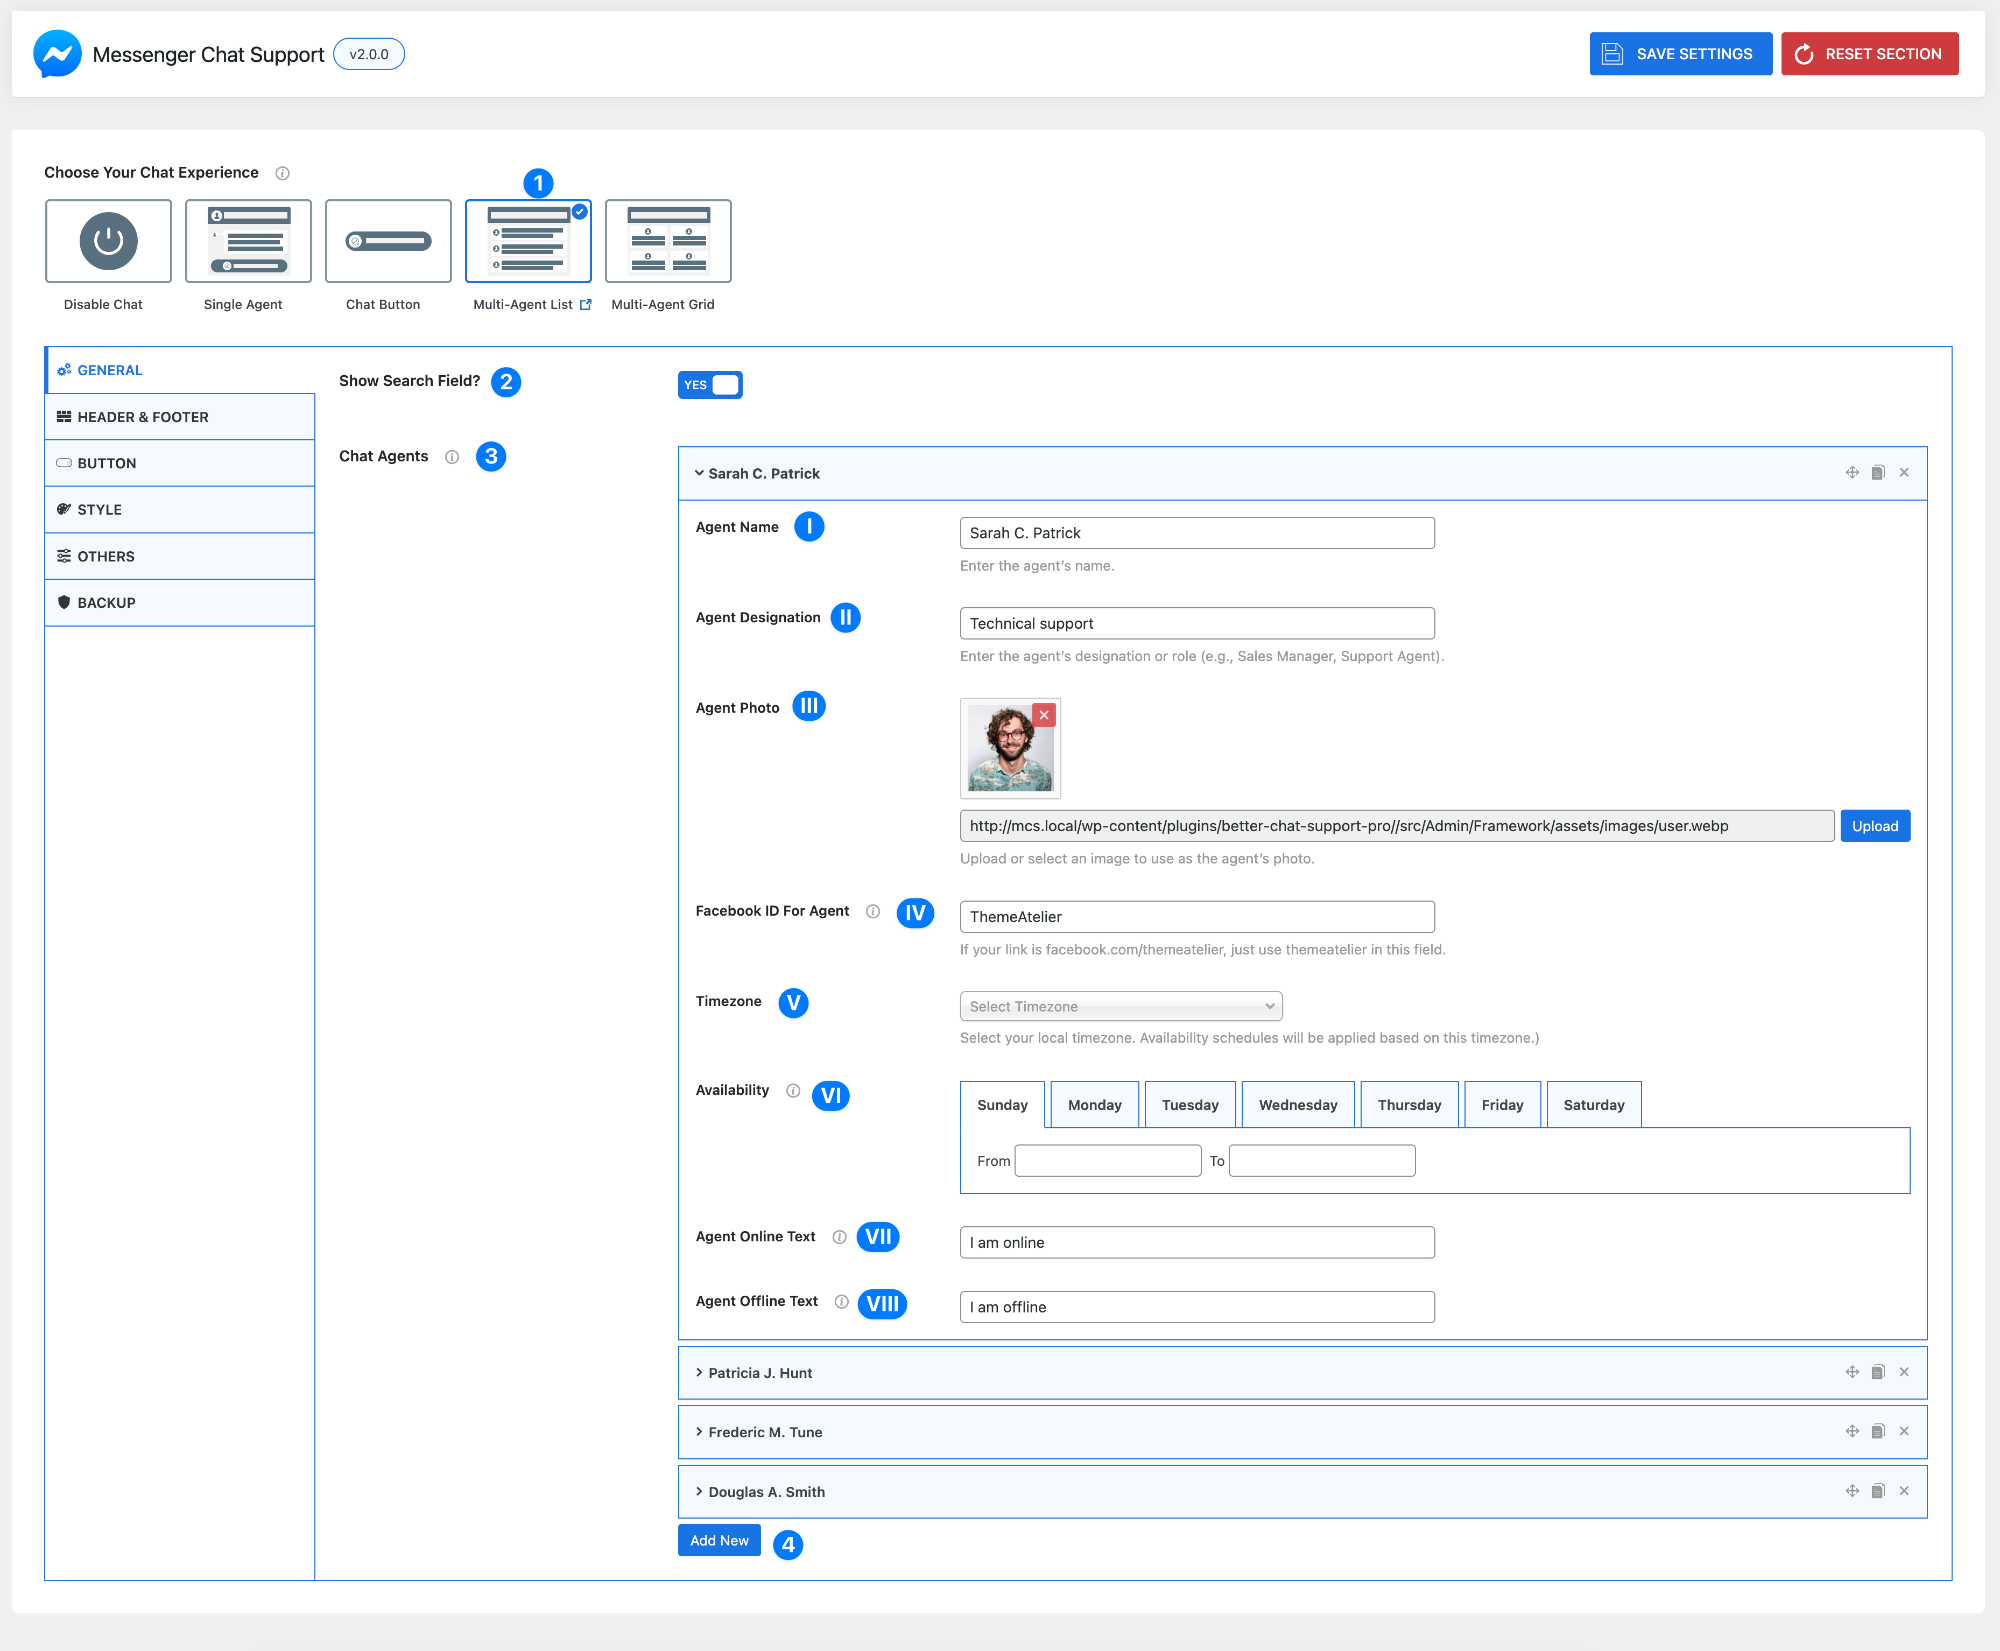Click info icon next to Chat Agents
This screenshot has width=2000, height=1651.
pos(452,457)
